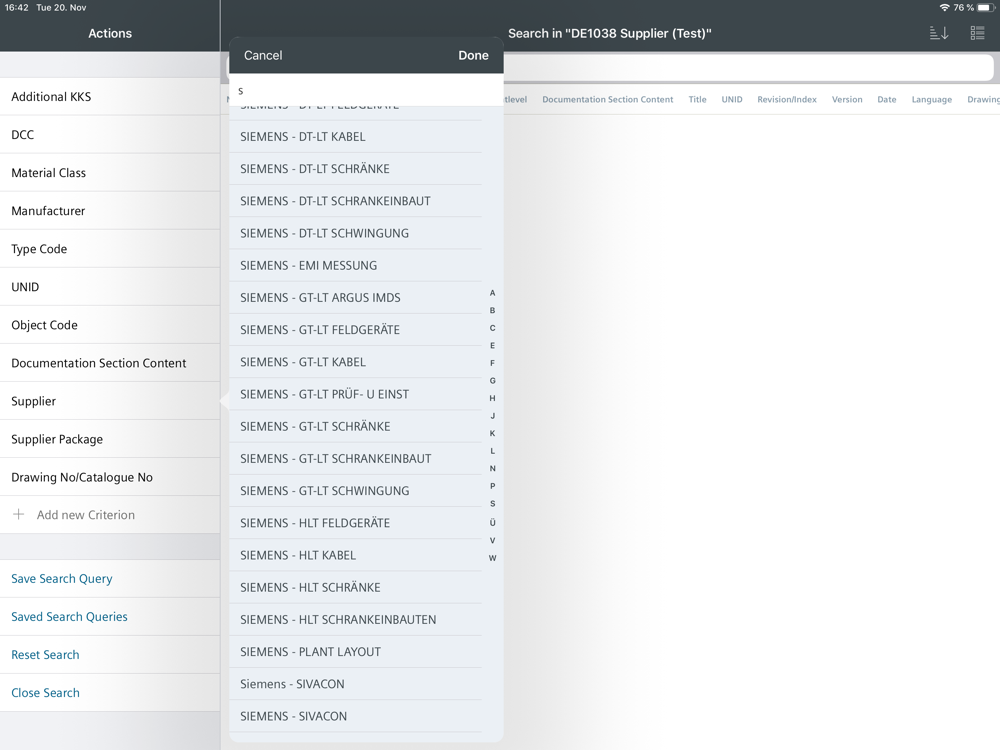The width and height of the screenshot is (1000, 750).
Task: Open the UNID search criterion
Action: pyautogui.click(x=110, y=287)
